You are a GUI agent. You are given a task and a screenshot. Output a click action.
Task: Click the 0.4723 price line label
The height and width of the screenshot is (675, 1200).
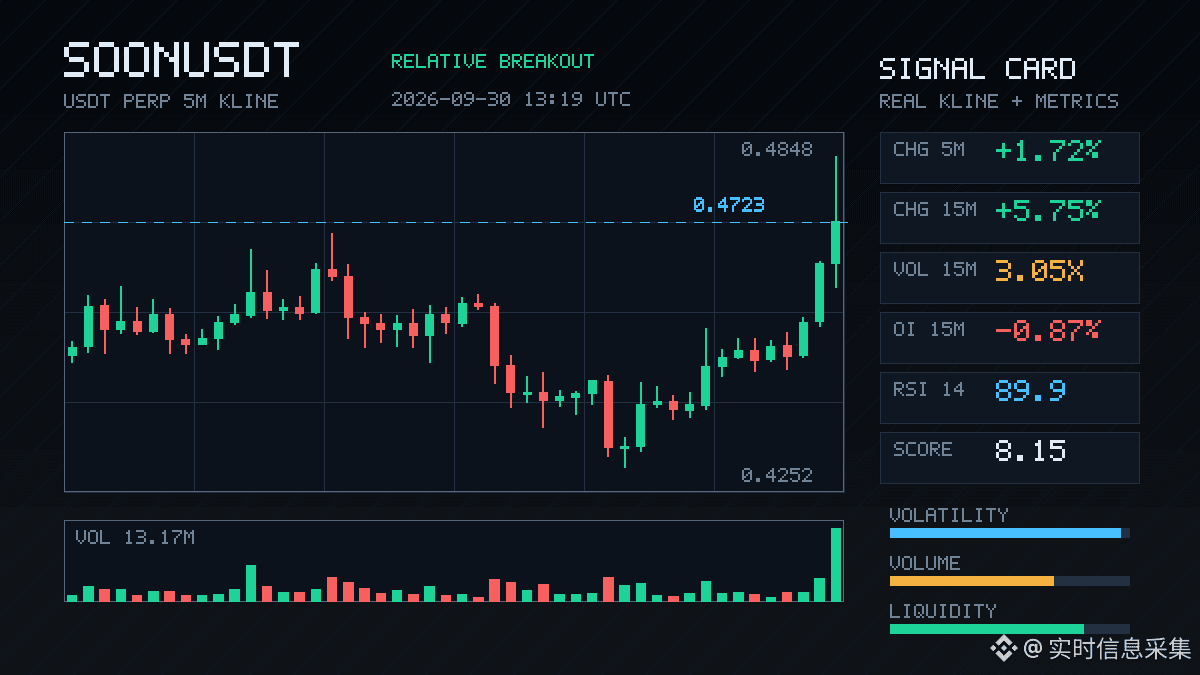tap(729, 205)
